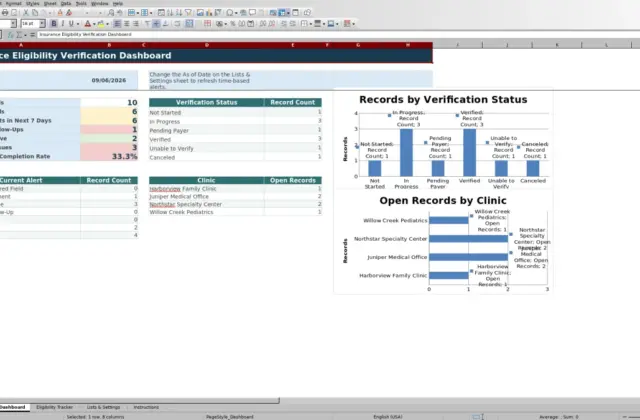Apply the font color swatch
Viewport: 640px width, 420px height.
[87, 24]
